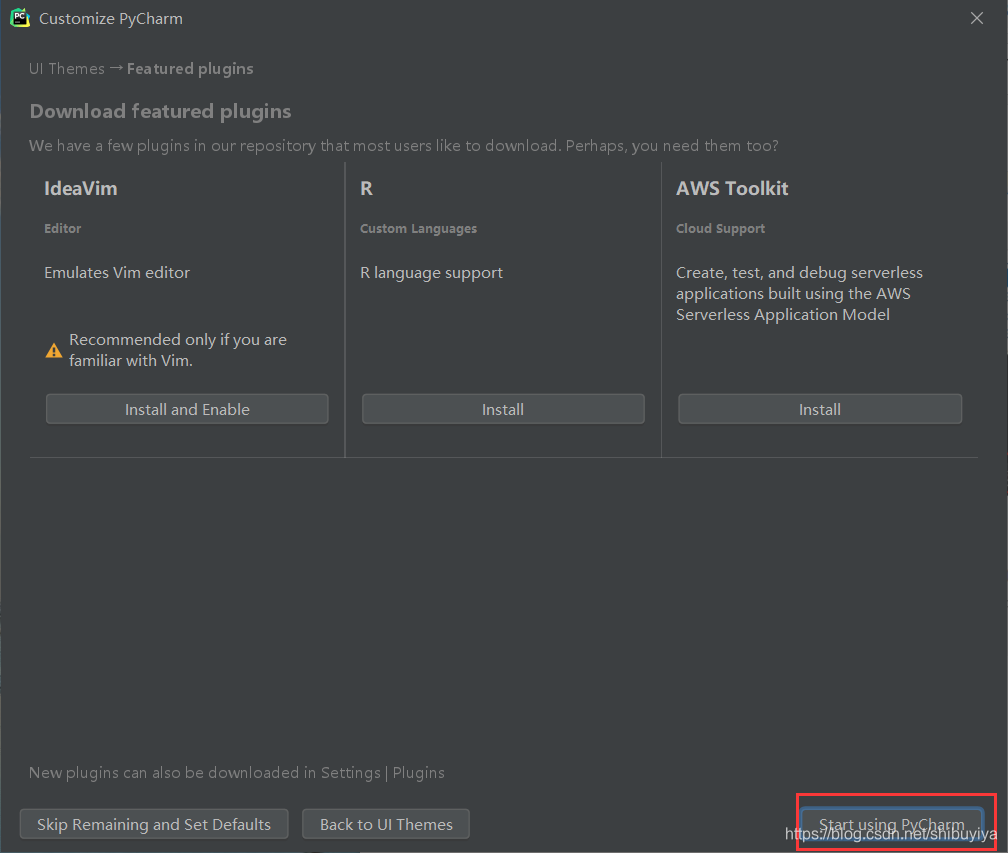Close the Customize PyCharm dialog
1008x853 pixels.
click(976, 18)
